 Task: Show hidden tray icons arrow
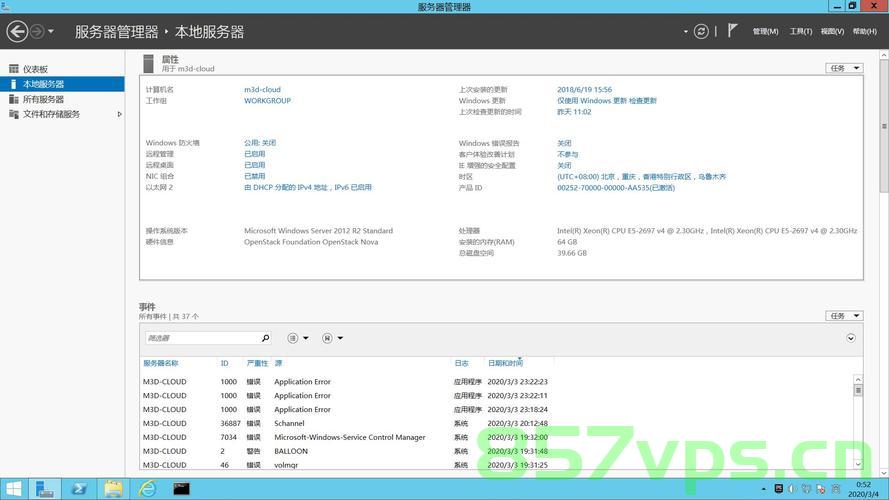764,489
